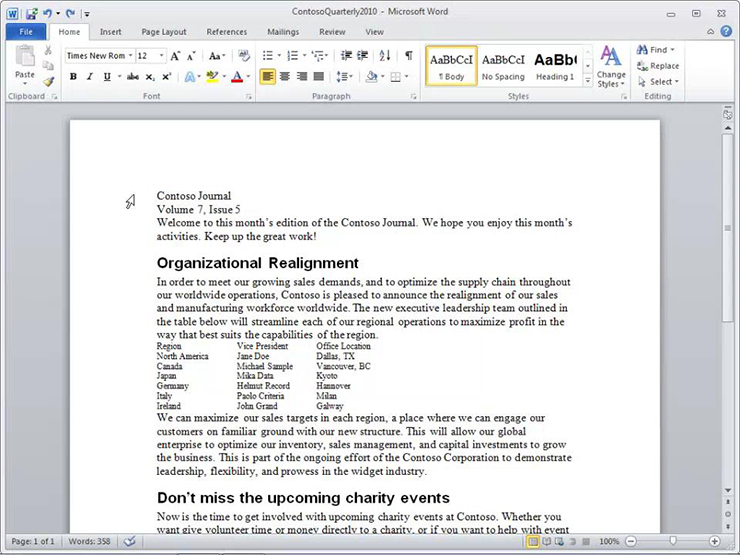The width and height of the screenshot is (740, 555).
Task: Increase paragraph indent
Action: (362, 56)
